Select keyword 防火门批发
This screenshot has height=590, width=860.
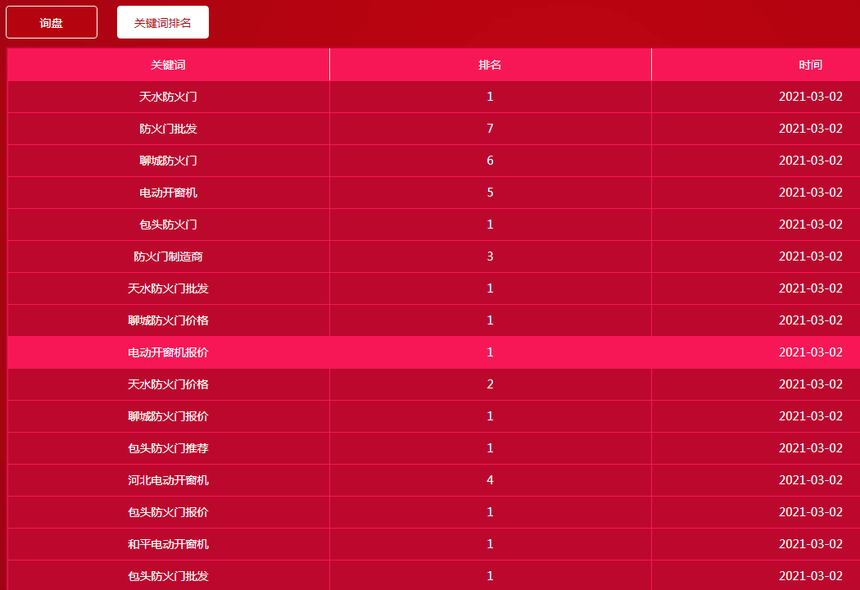point(168,129)
